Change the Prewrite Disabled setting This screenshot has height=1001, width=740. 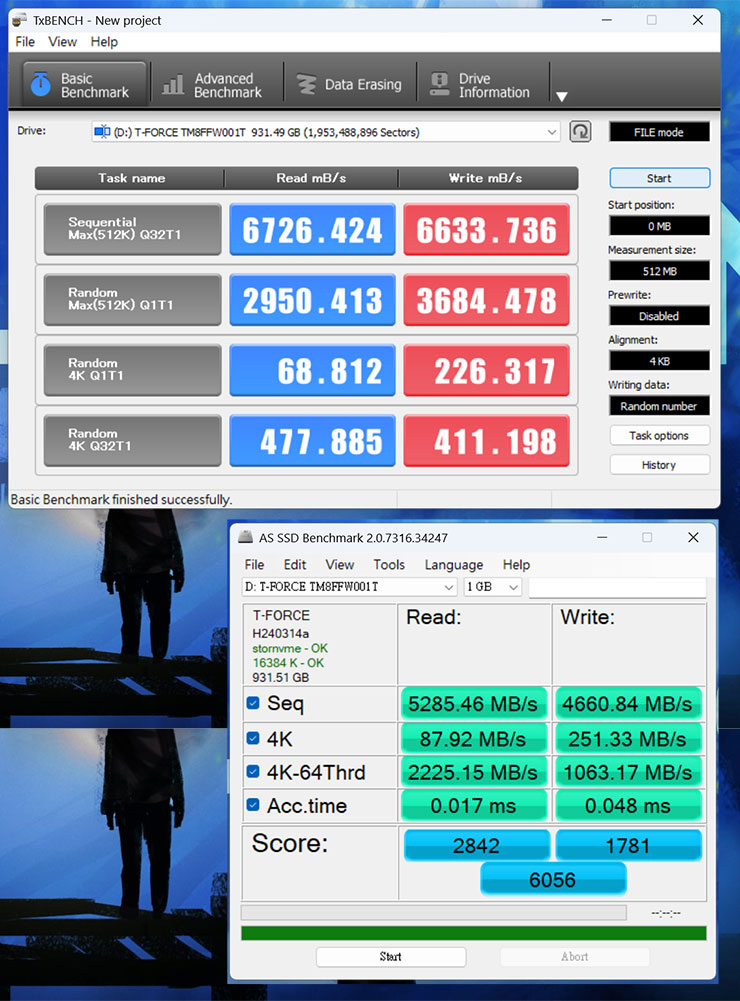tap(659, 316)
